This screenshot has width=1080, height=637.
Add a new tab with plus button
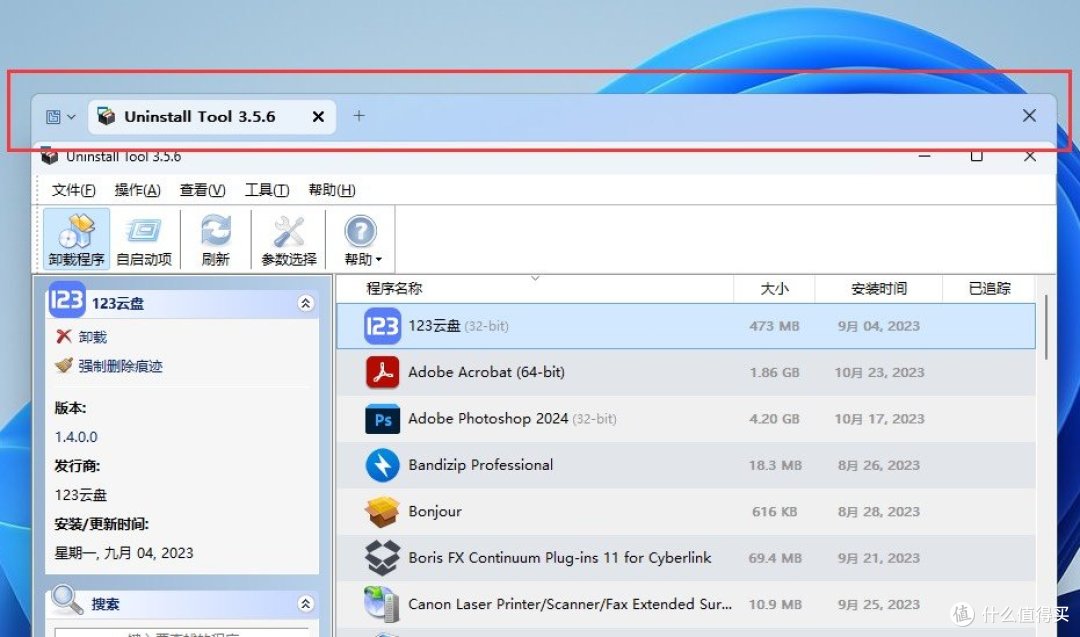click(x=359, y=116)
